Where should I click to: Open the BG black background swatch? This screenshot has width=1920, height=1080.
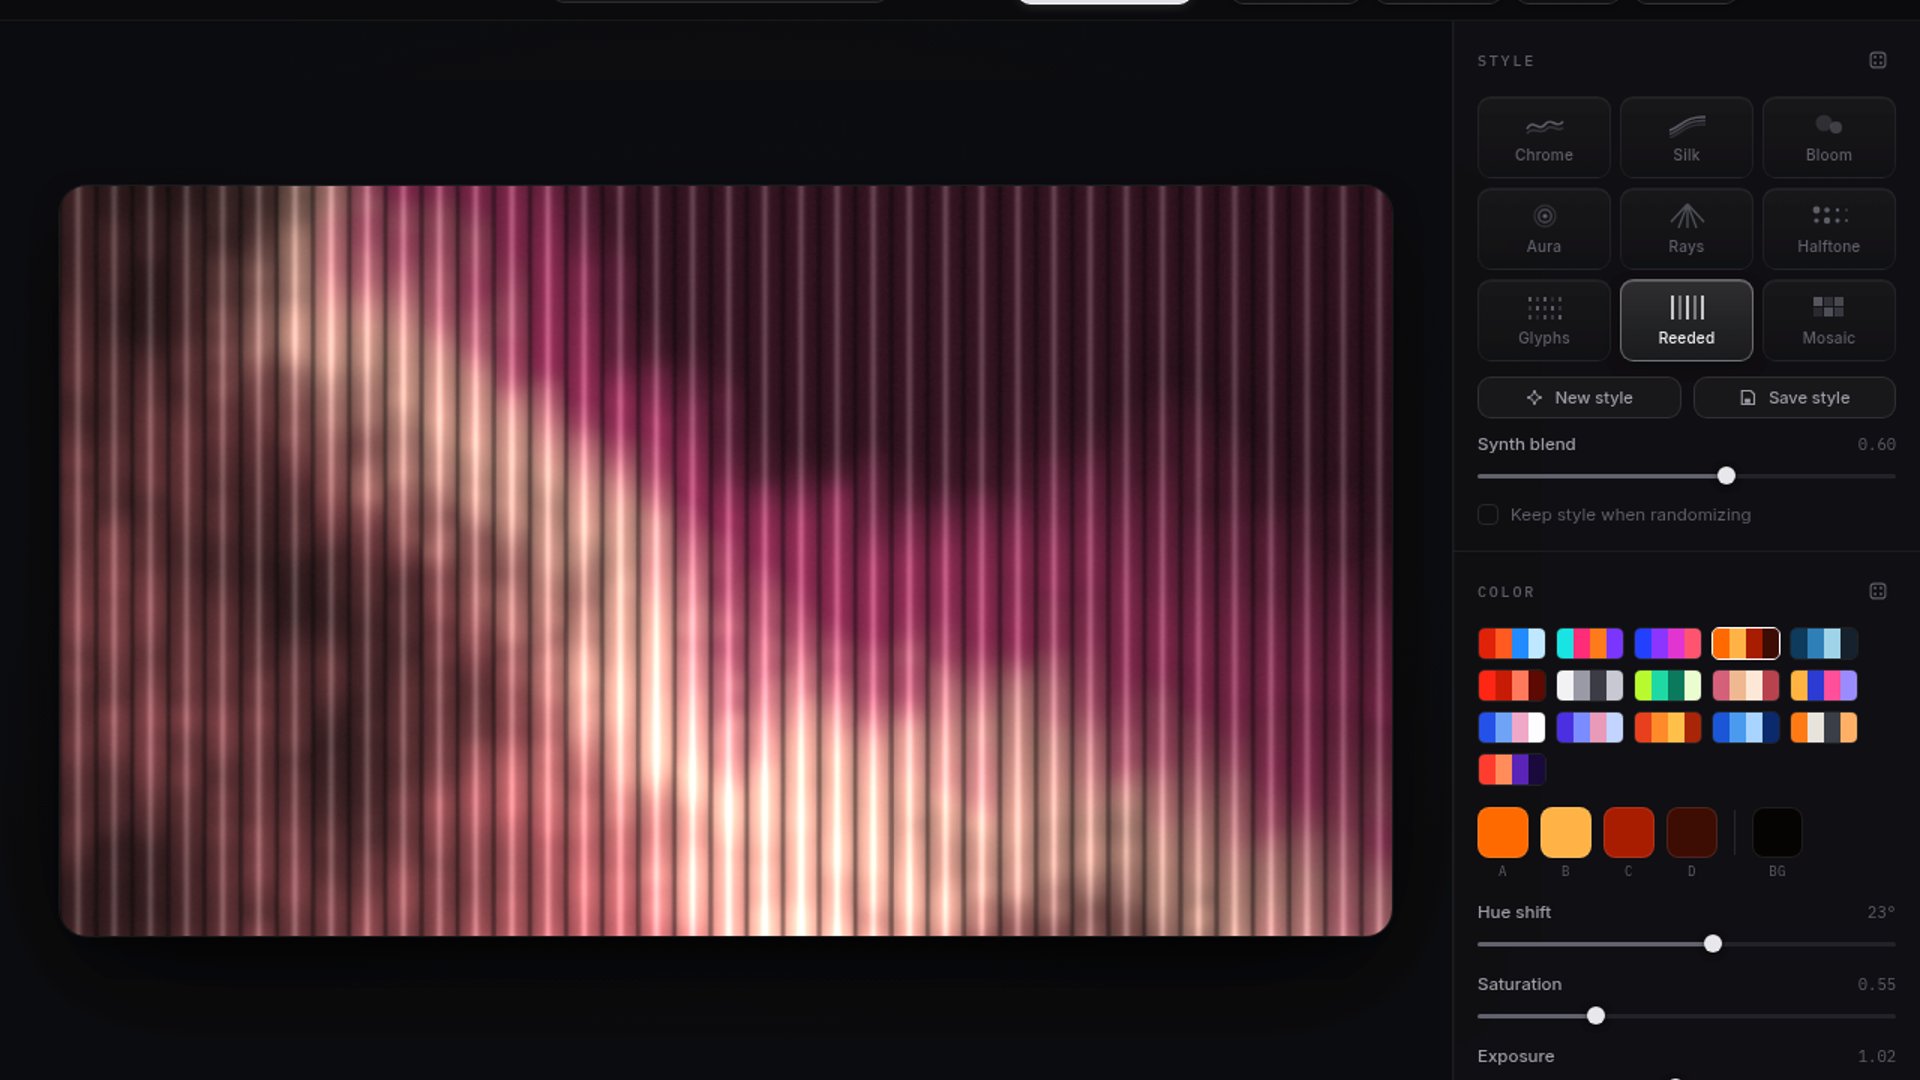click(x=1777, y=832)
